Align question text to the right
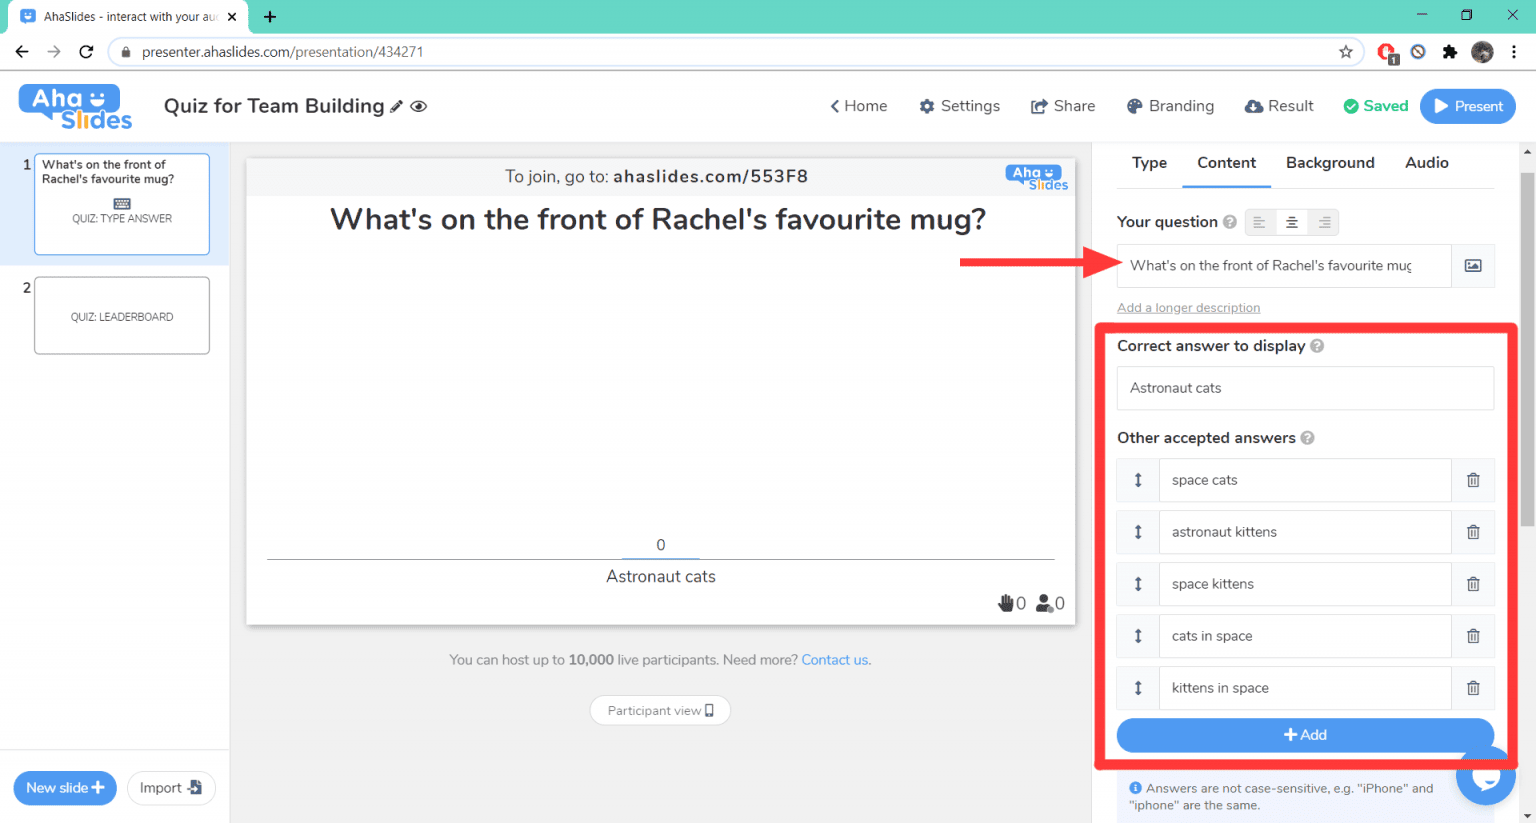The image size is (1536, 823). click(1324, 222)
